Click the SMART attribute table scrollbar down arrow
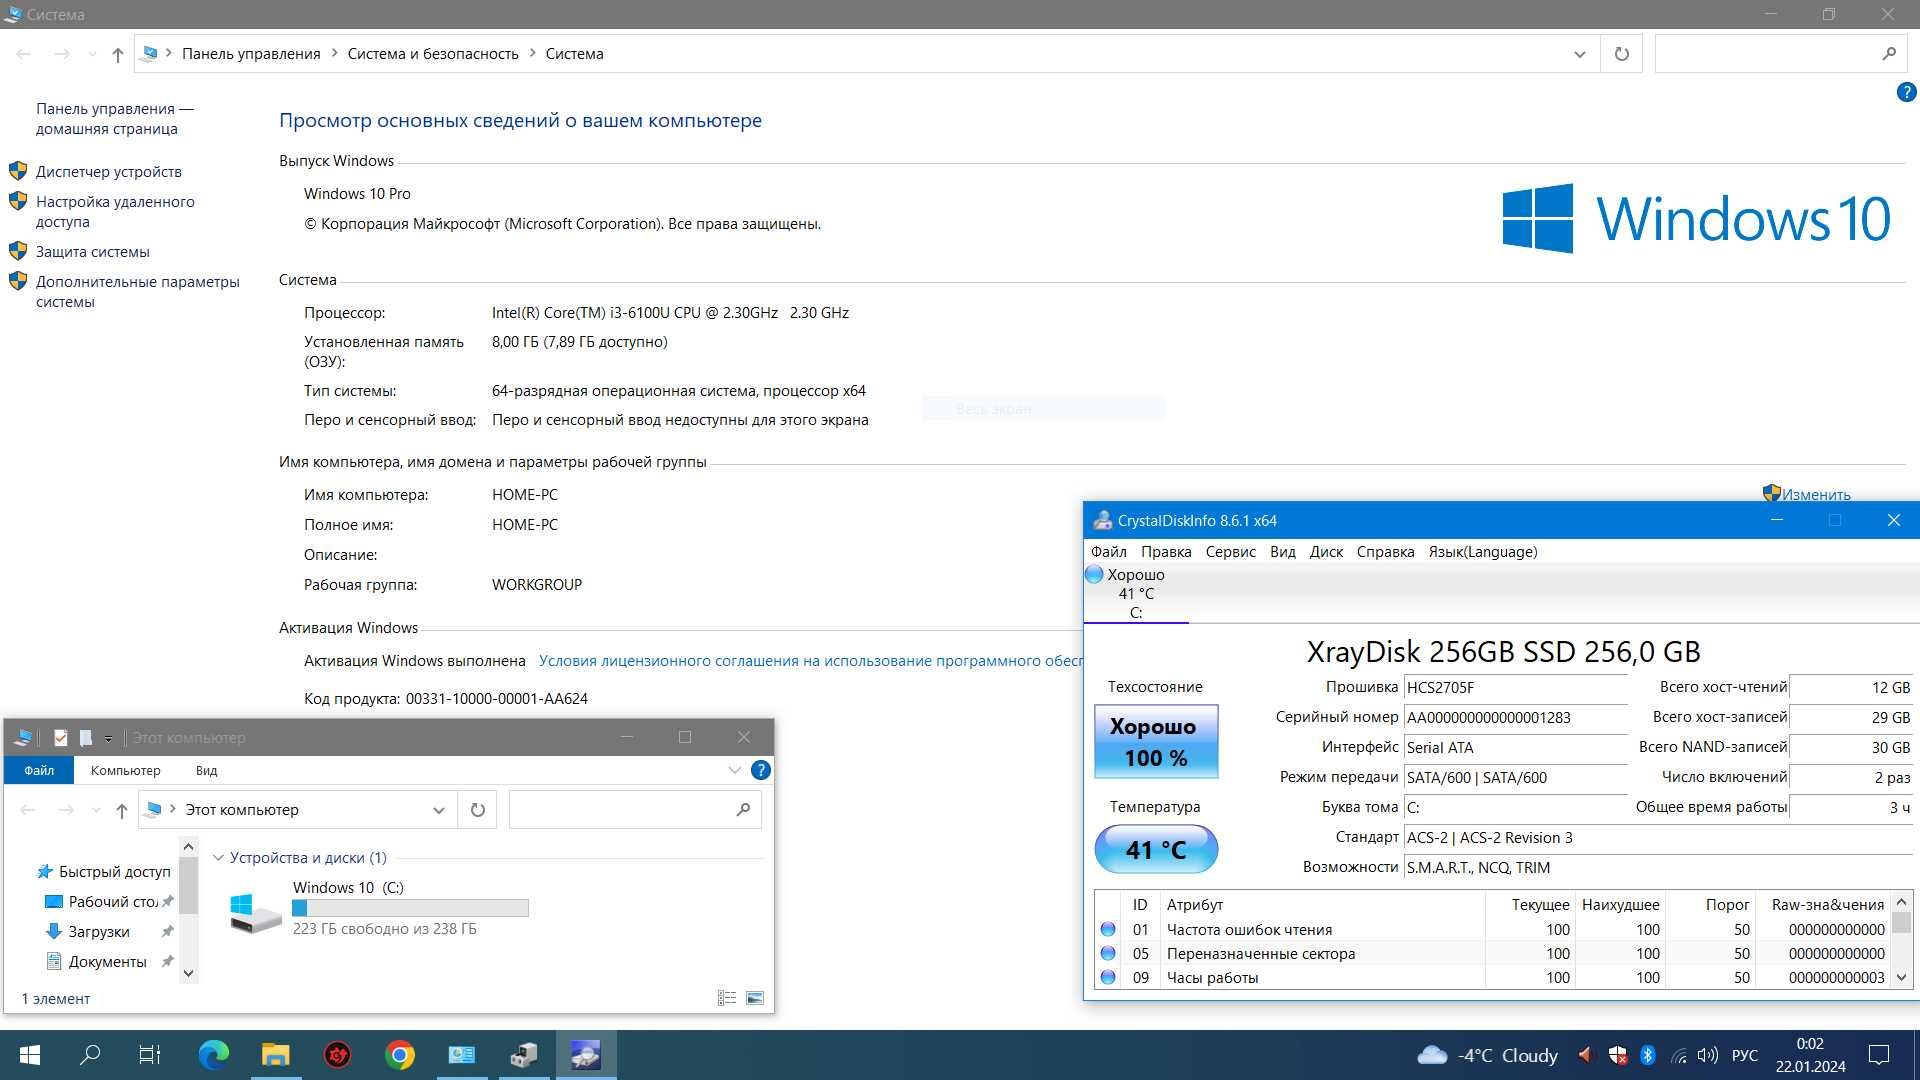Screen dimensions: 1920x1080 point(1902,978)
